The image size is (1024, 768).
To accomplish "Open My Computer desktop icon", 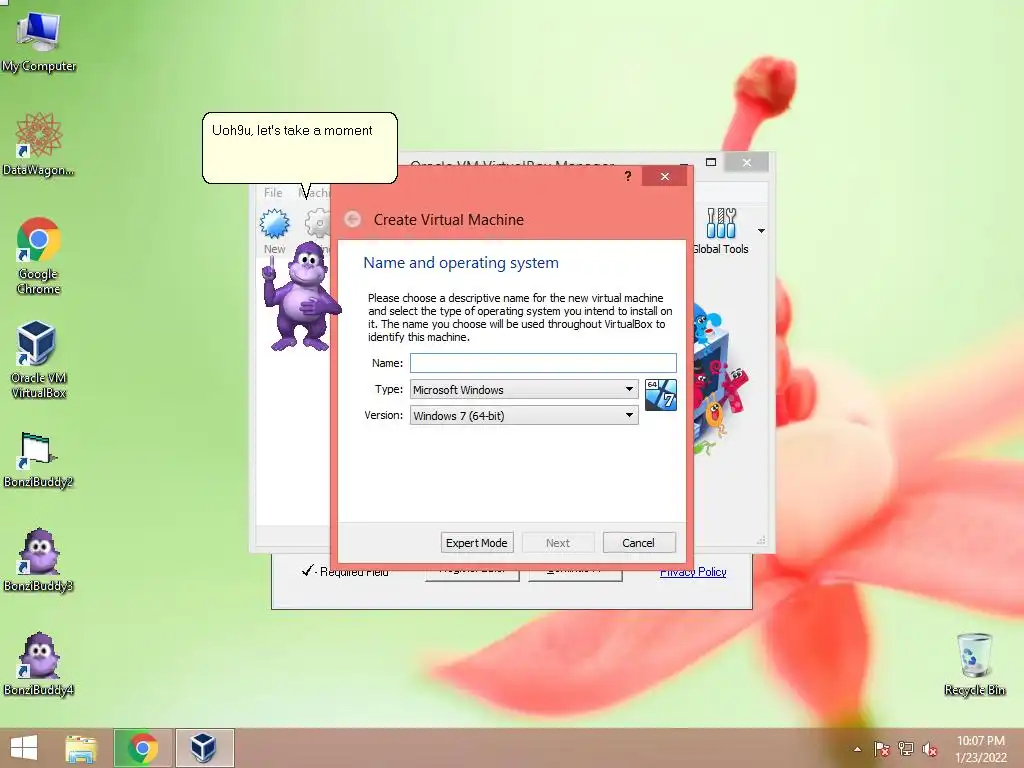I will (x=39, y=42).
